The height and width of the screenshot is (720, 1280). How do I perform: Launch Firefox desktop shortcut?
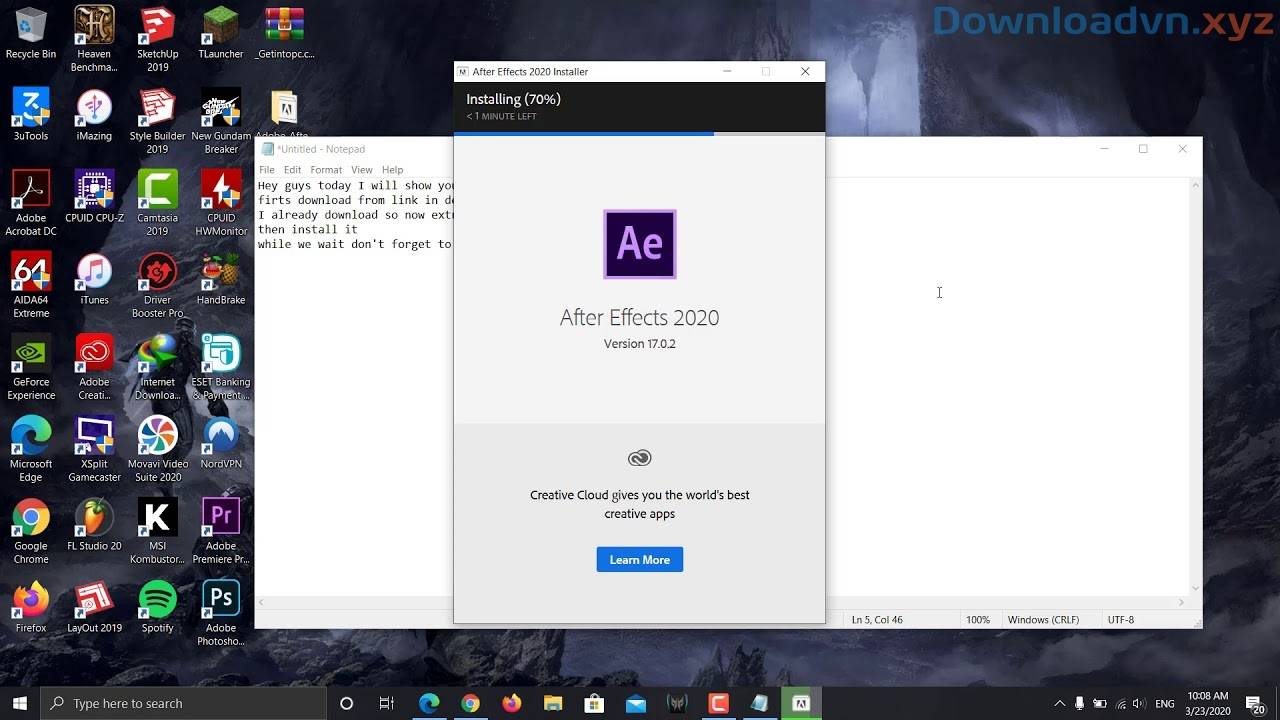[31, 607]
